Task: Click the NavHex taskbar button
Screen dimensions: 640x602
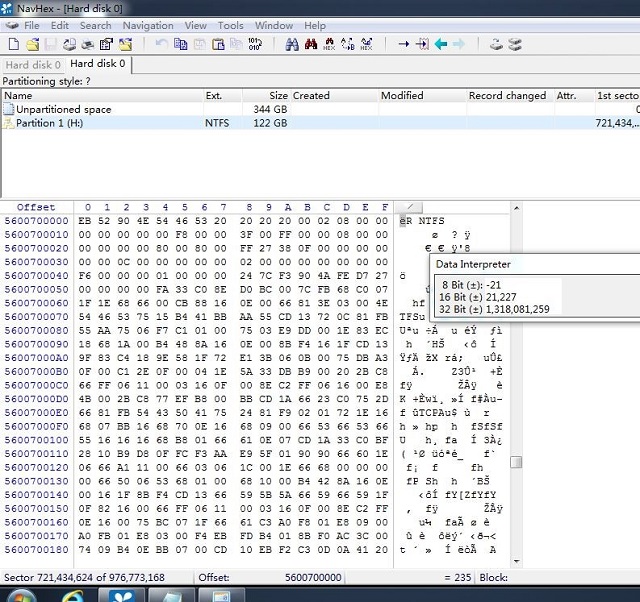Action: tap(121, 596)
